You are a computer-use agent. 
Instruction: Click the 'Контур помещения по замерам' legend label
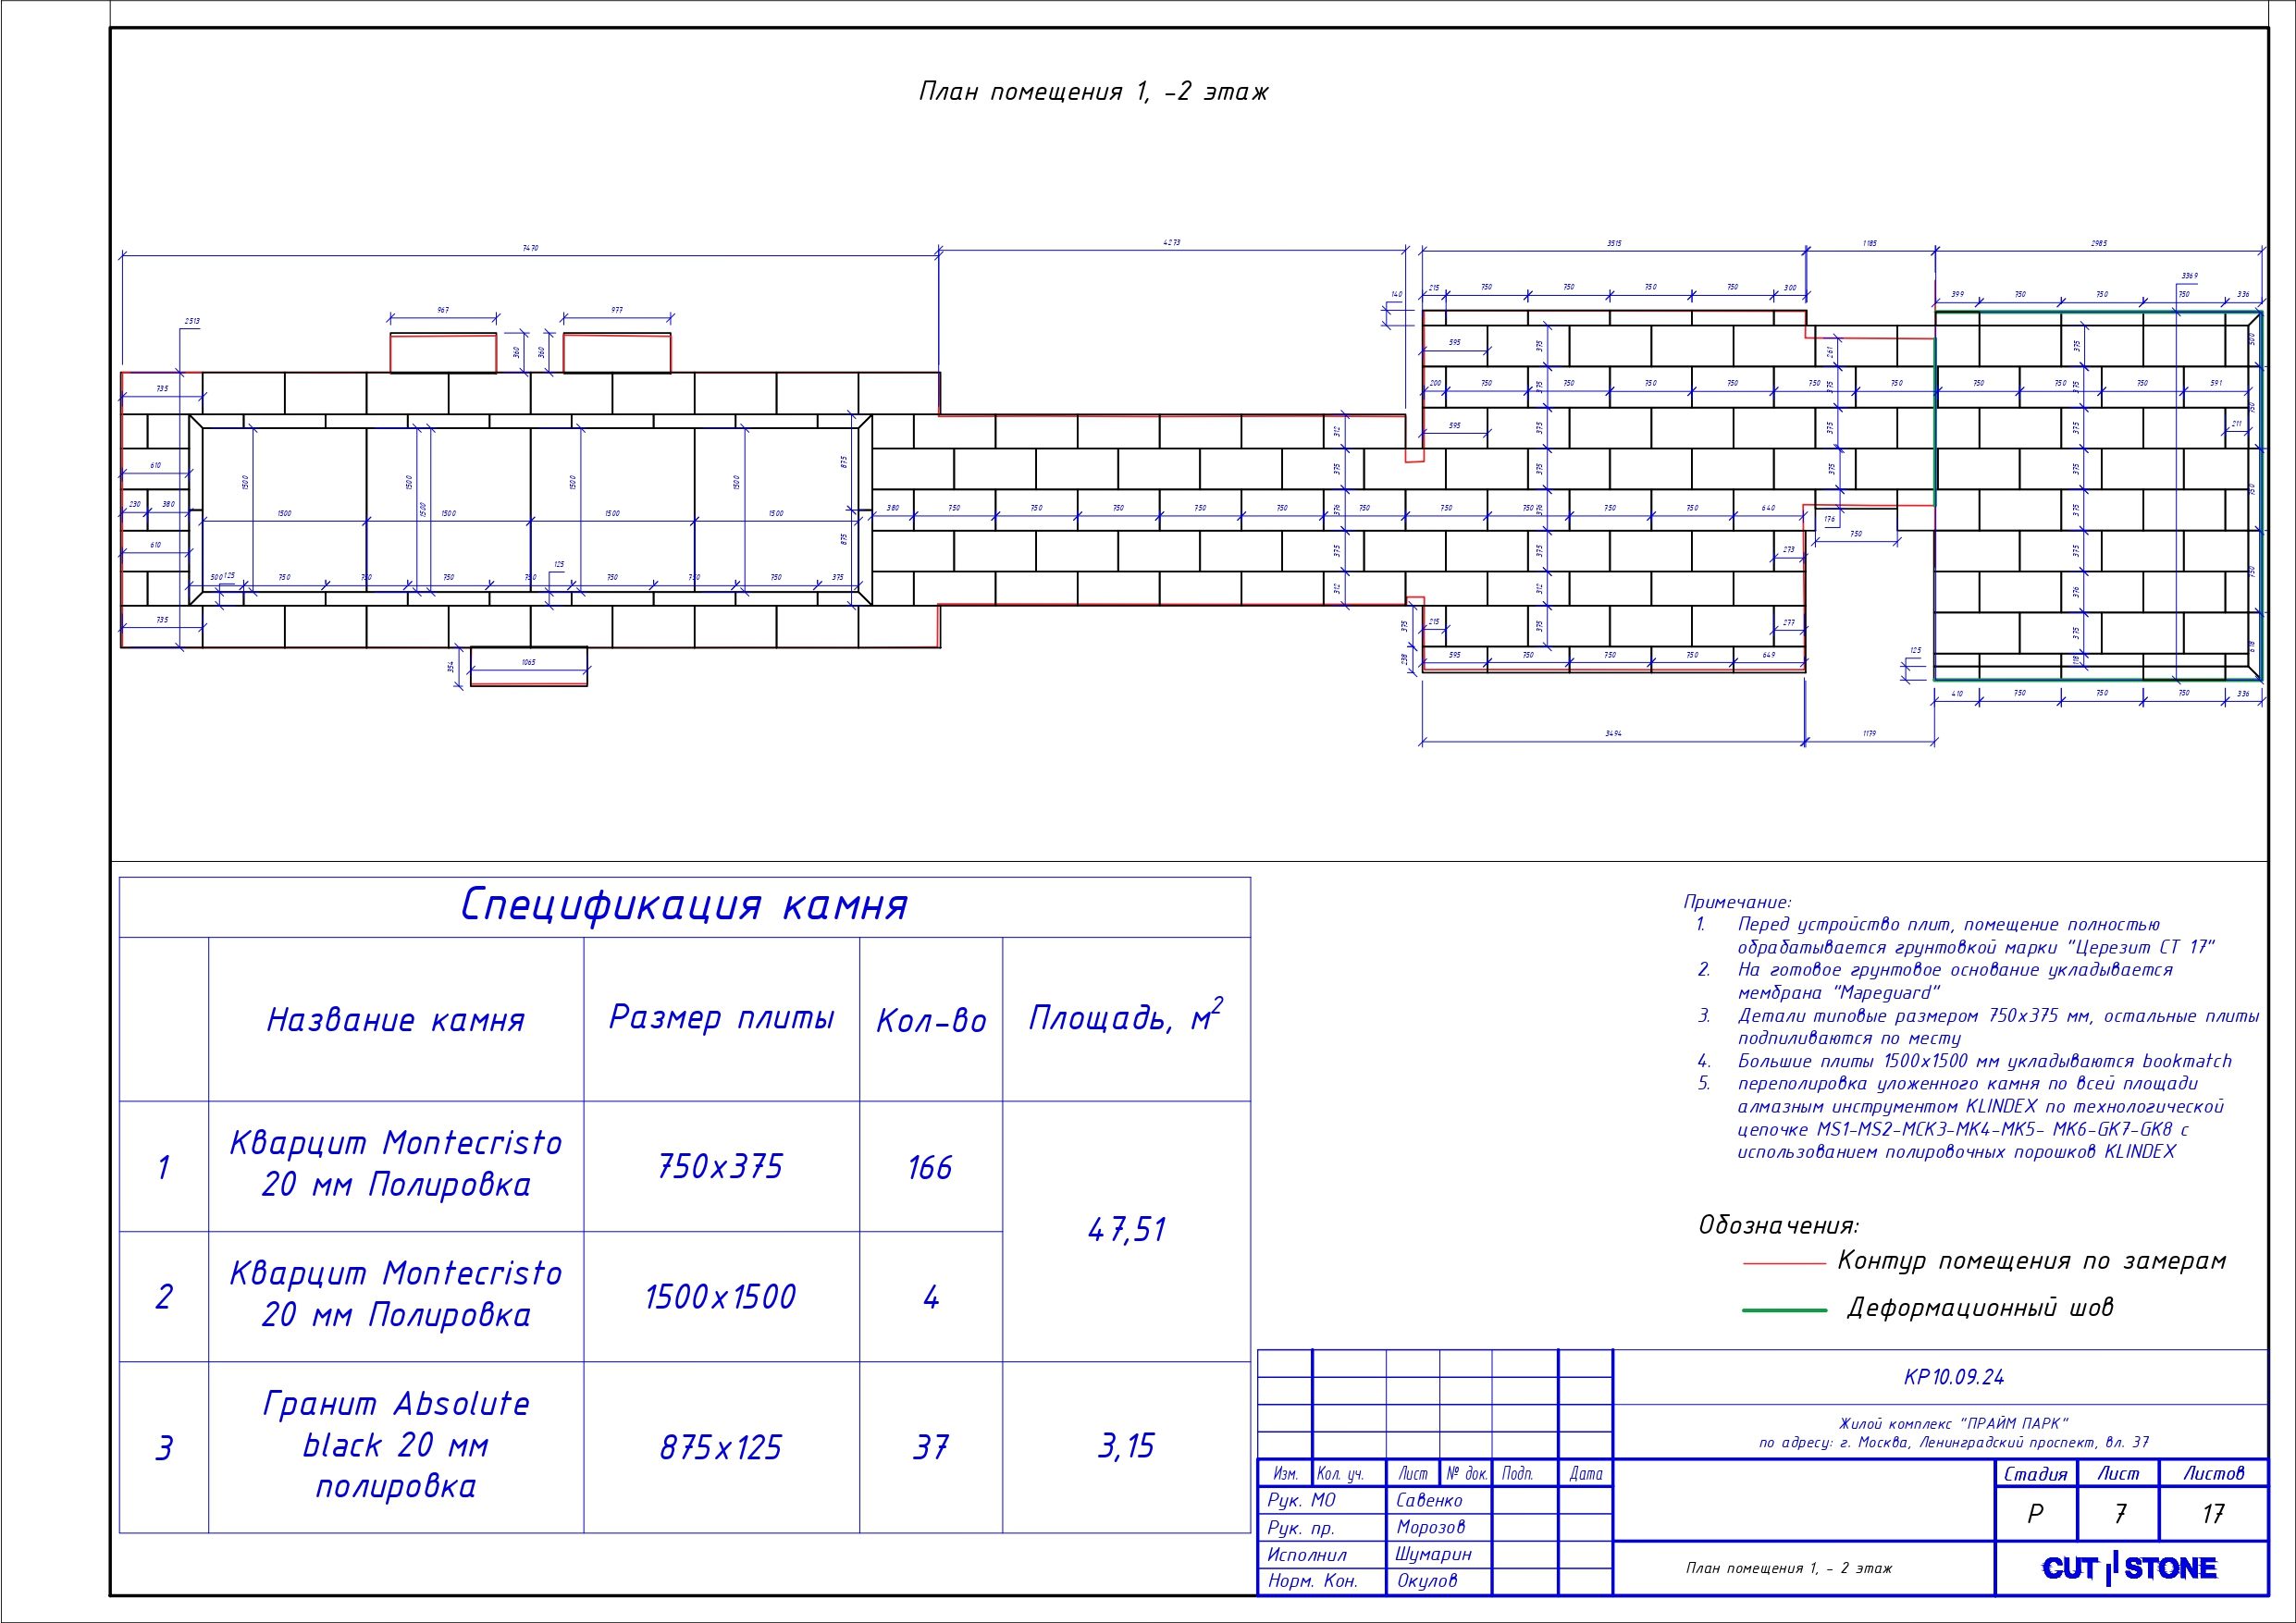2032,1261
